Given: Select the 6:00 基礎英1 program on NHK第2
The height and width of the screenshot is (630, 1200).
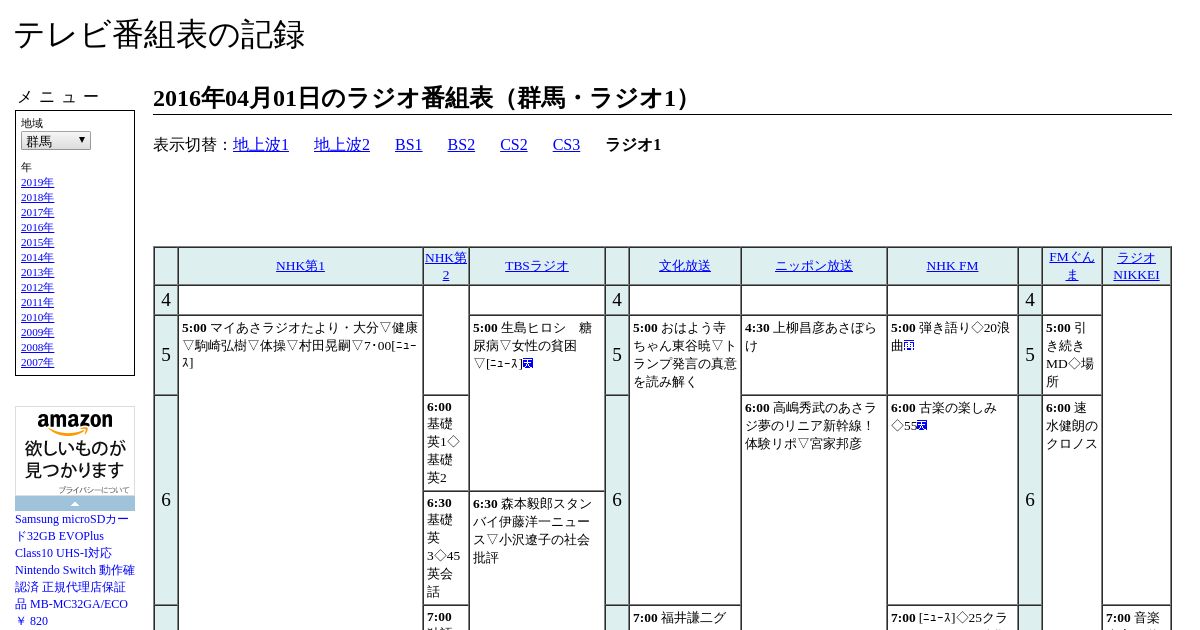Looking at the screenshot, I should [x=446, y=443].
